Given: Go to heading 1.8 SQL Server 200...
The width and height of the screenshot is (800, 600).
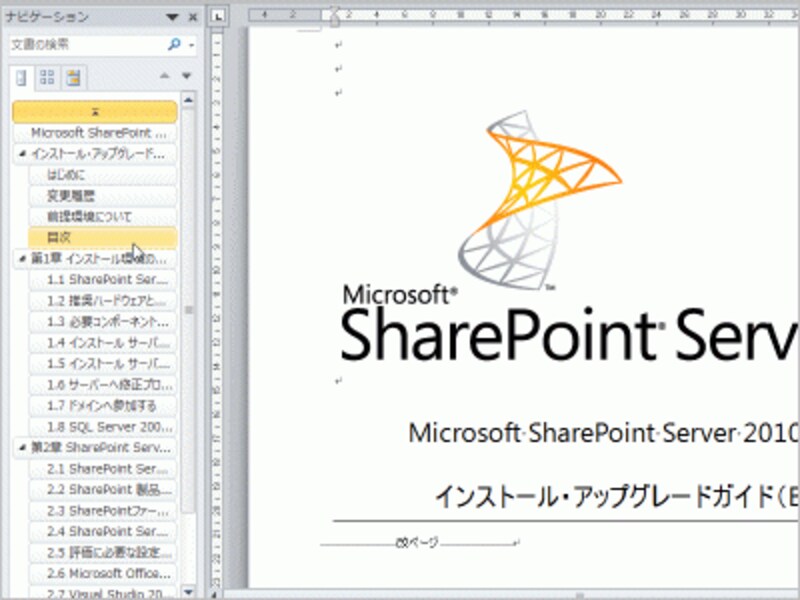Looking at the screenshot, I should [x=103, y=427].
